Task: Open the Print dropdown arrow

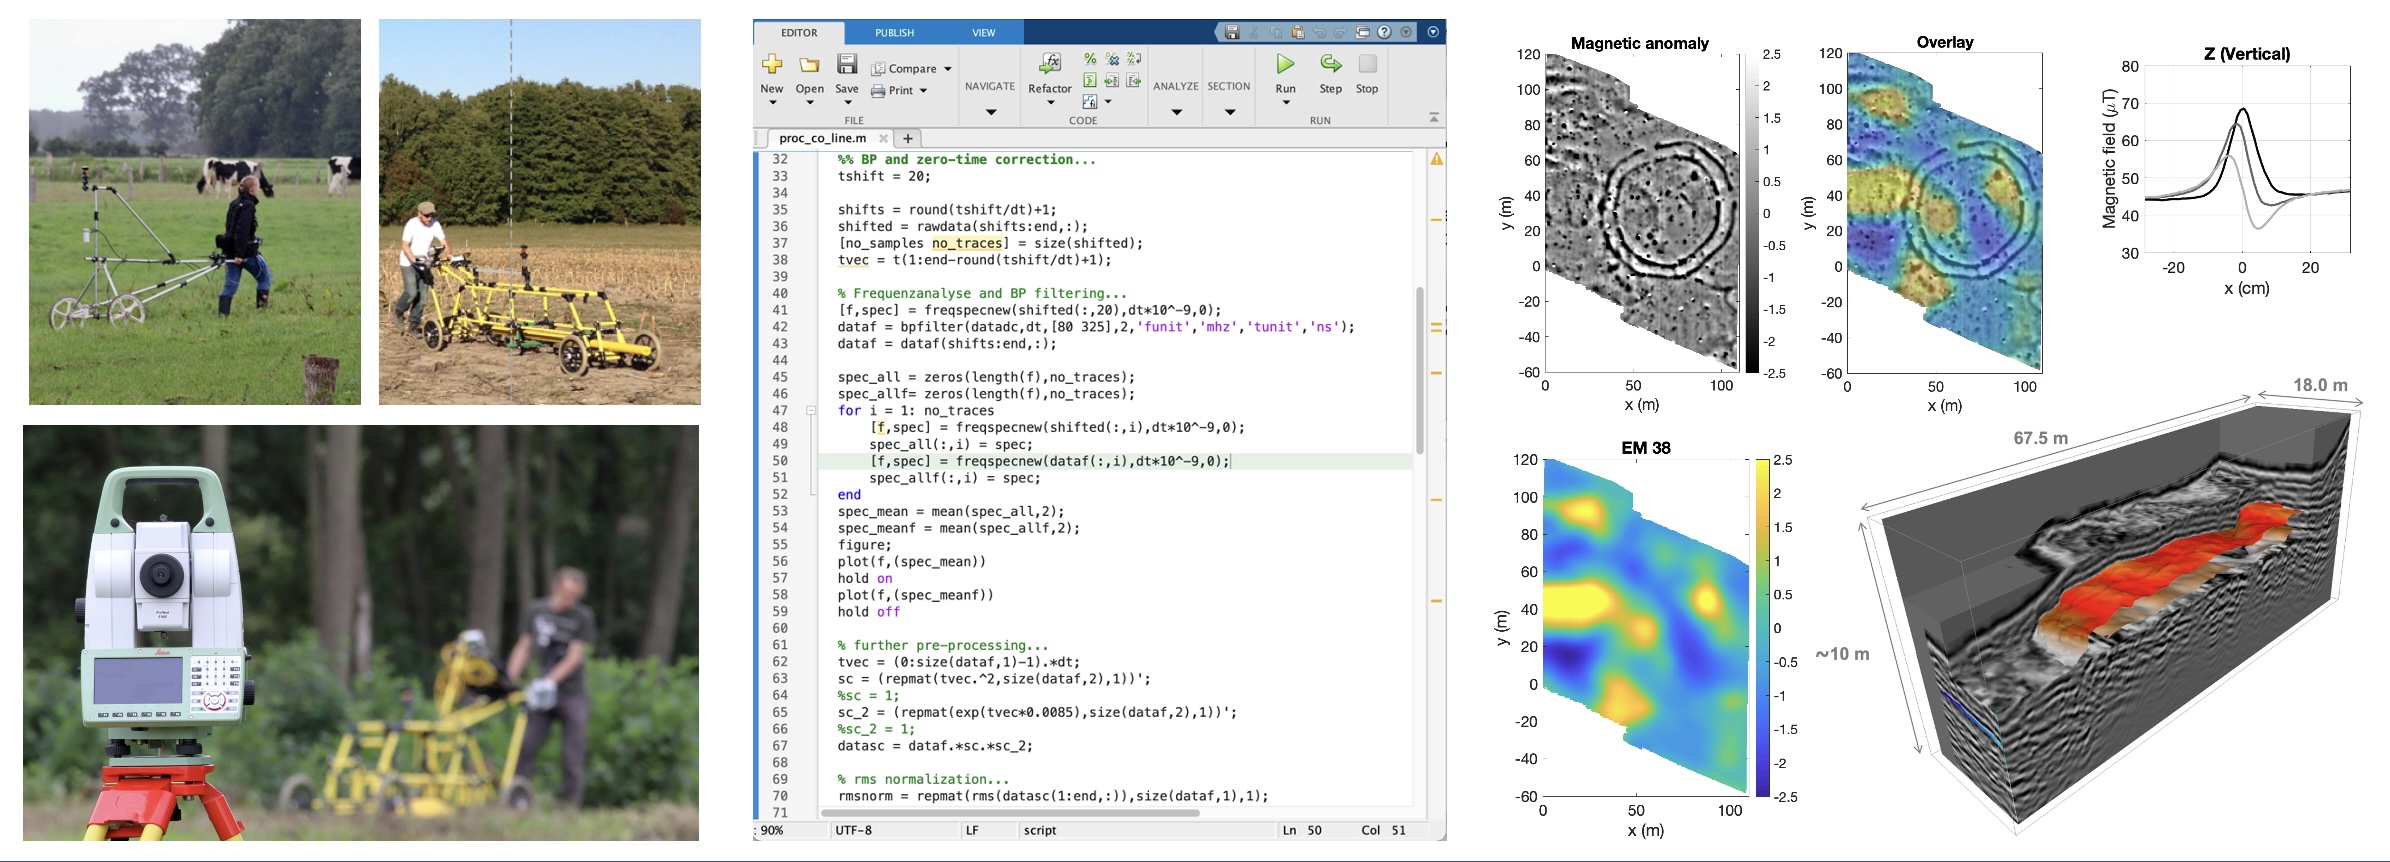Action: tap(923, 91)
